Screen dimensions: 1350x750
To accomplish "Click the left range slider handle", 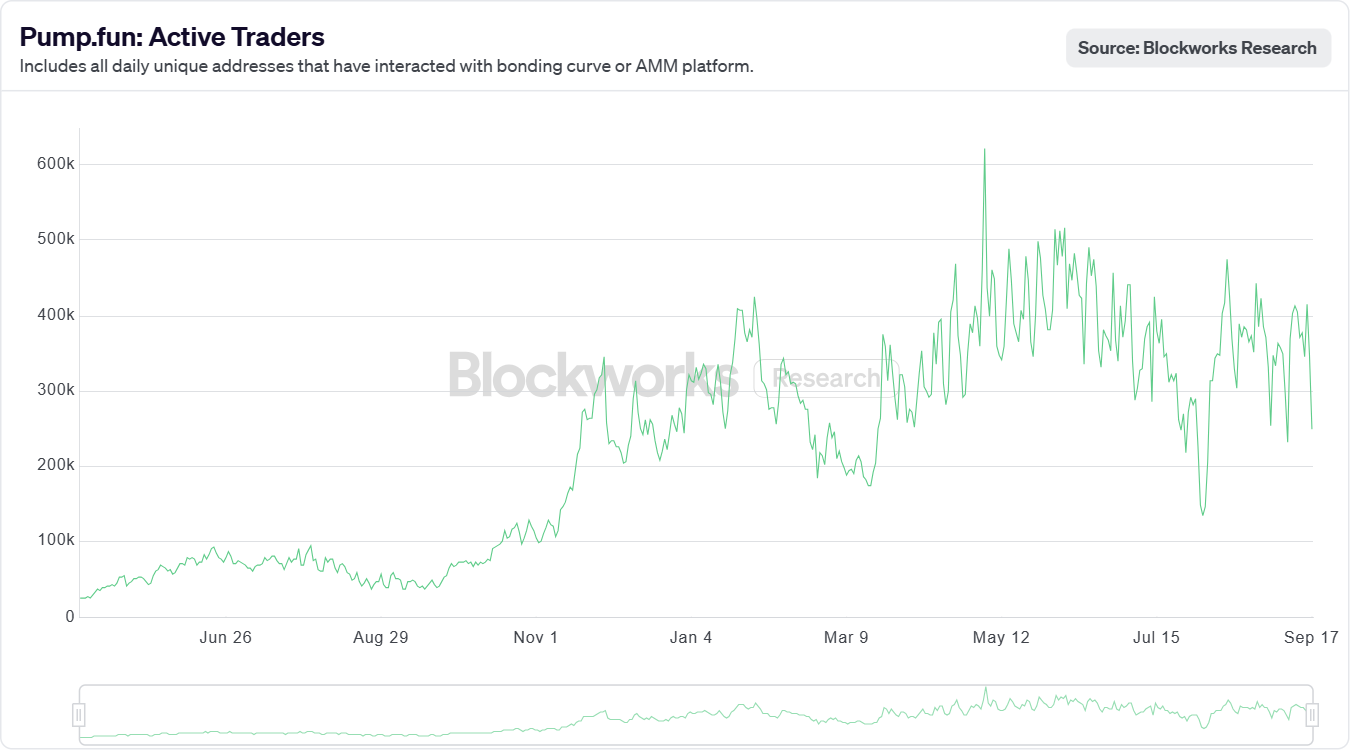I will pyautogui.click(x=79, y=714).
